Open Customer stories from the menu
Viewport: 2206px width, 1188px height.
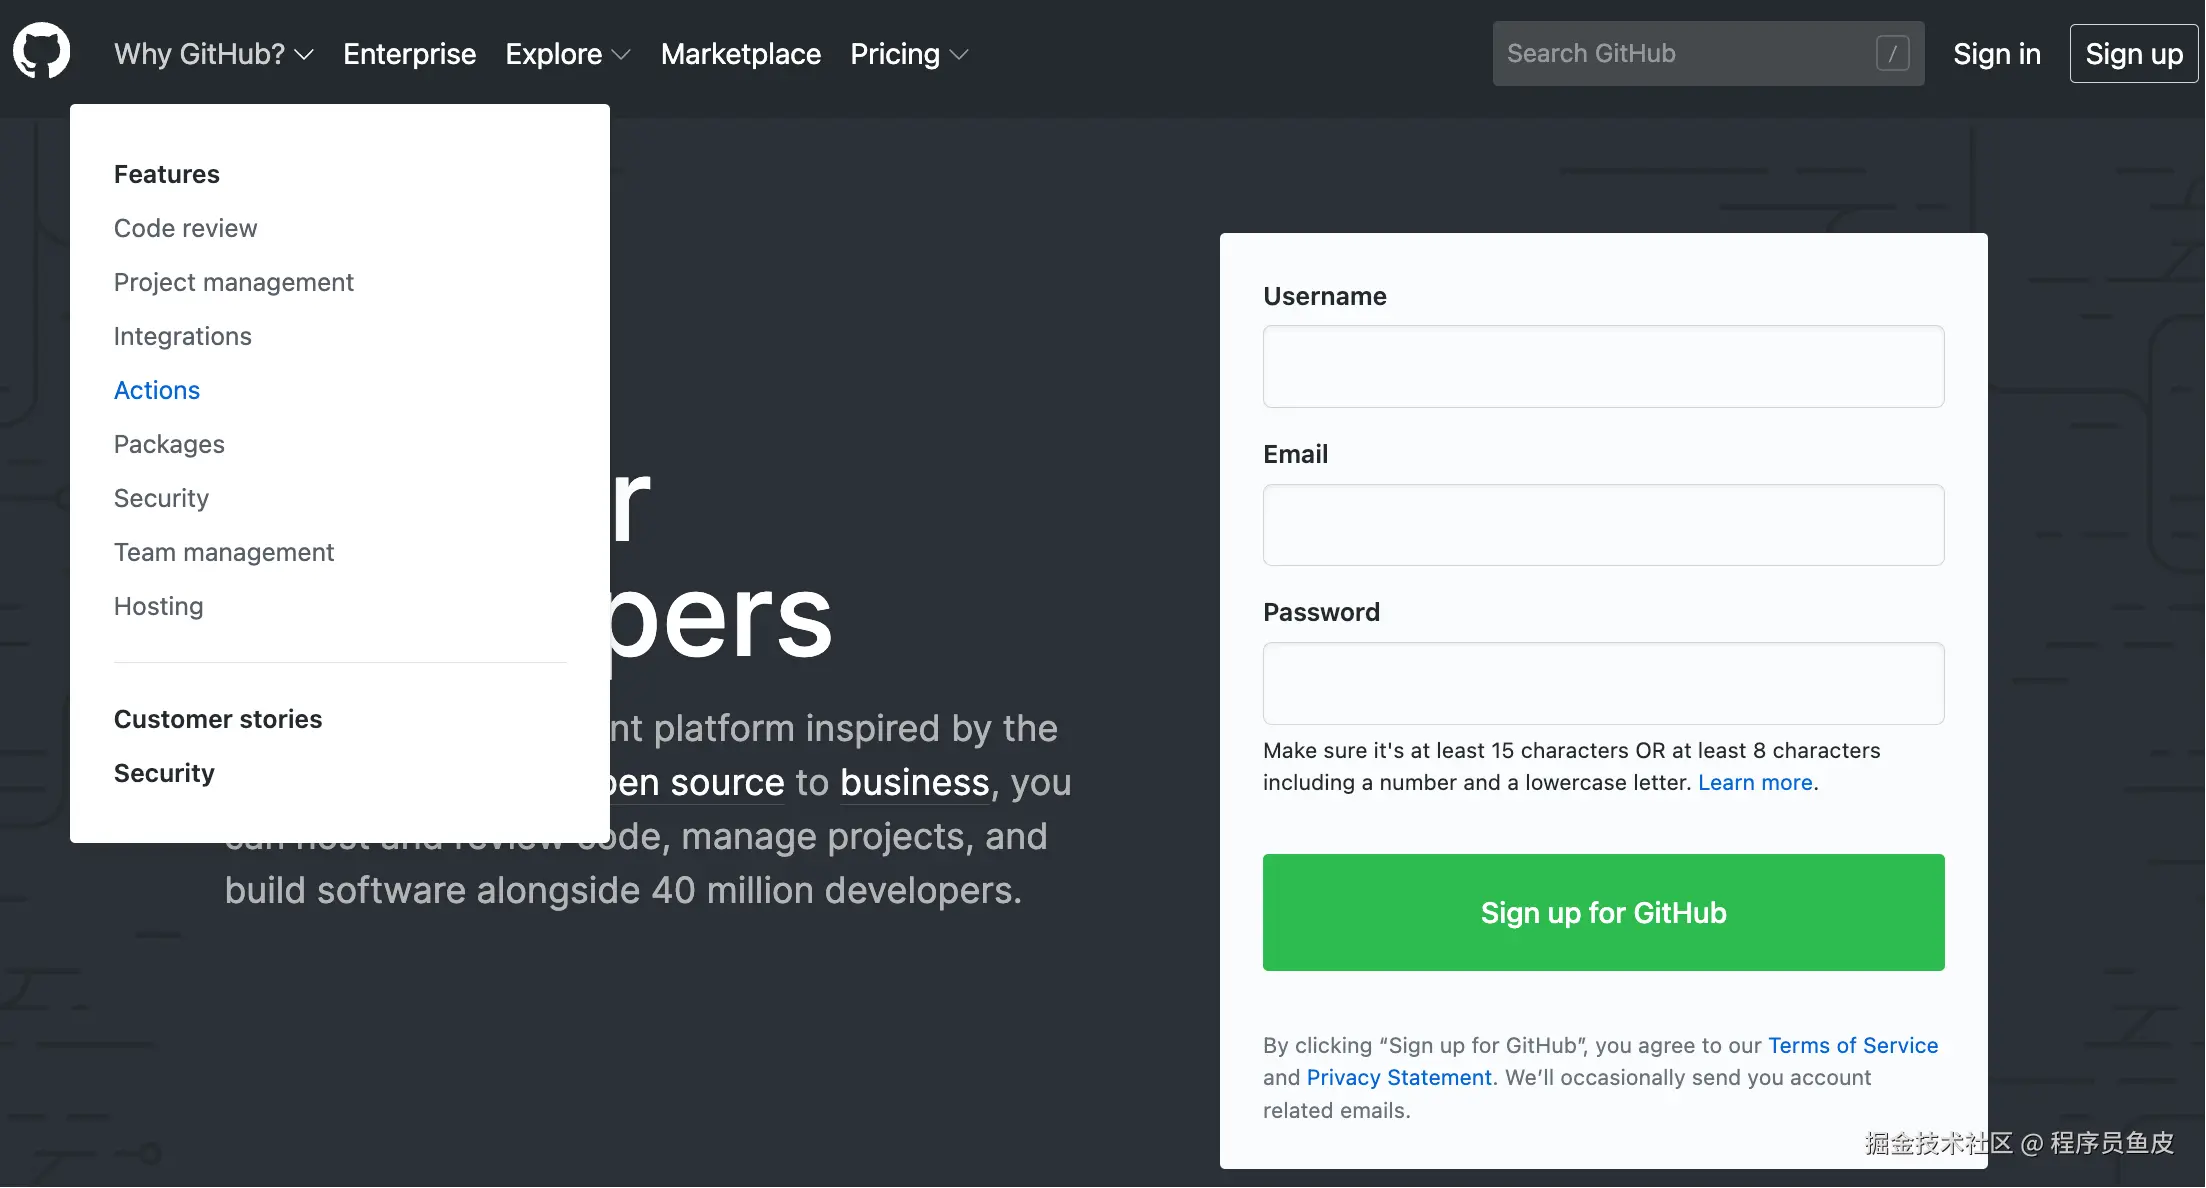(x=218, y=719)
